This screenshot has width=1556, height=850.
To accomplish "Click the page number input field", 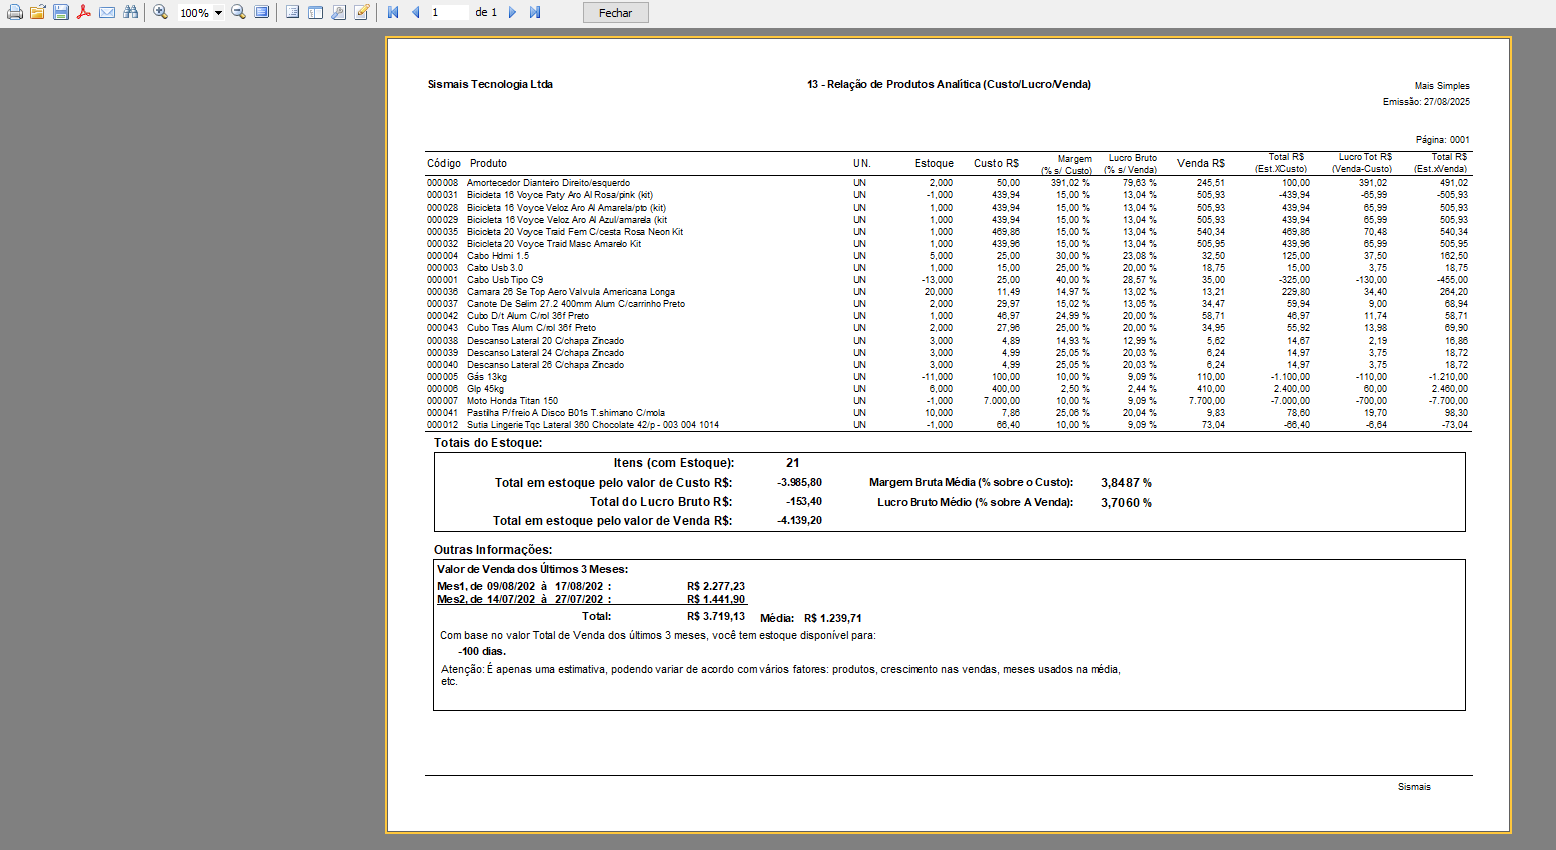I will tap(448, 13).
